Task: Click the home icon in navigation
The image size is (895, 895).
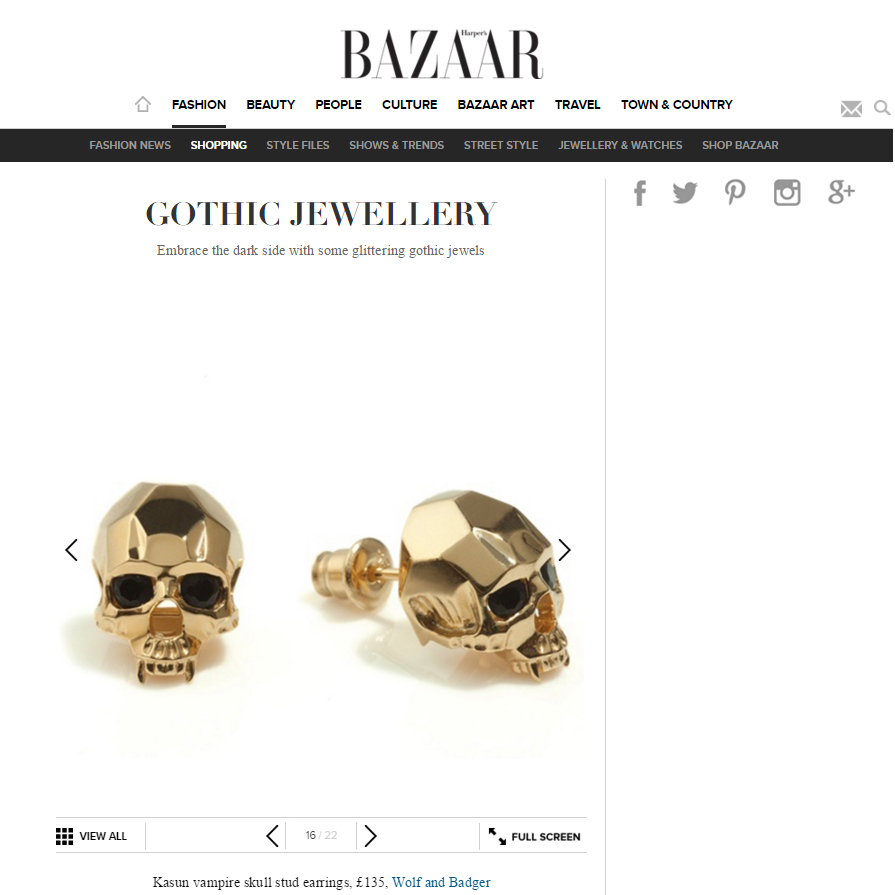Action: coord(143,104)
